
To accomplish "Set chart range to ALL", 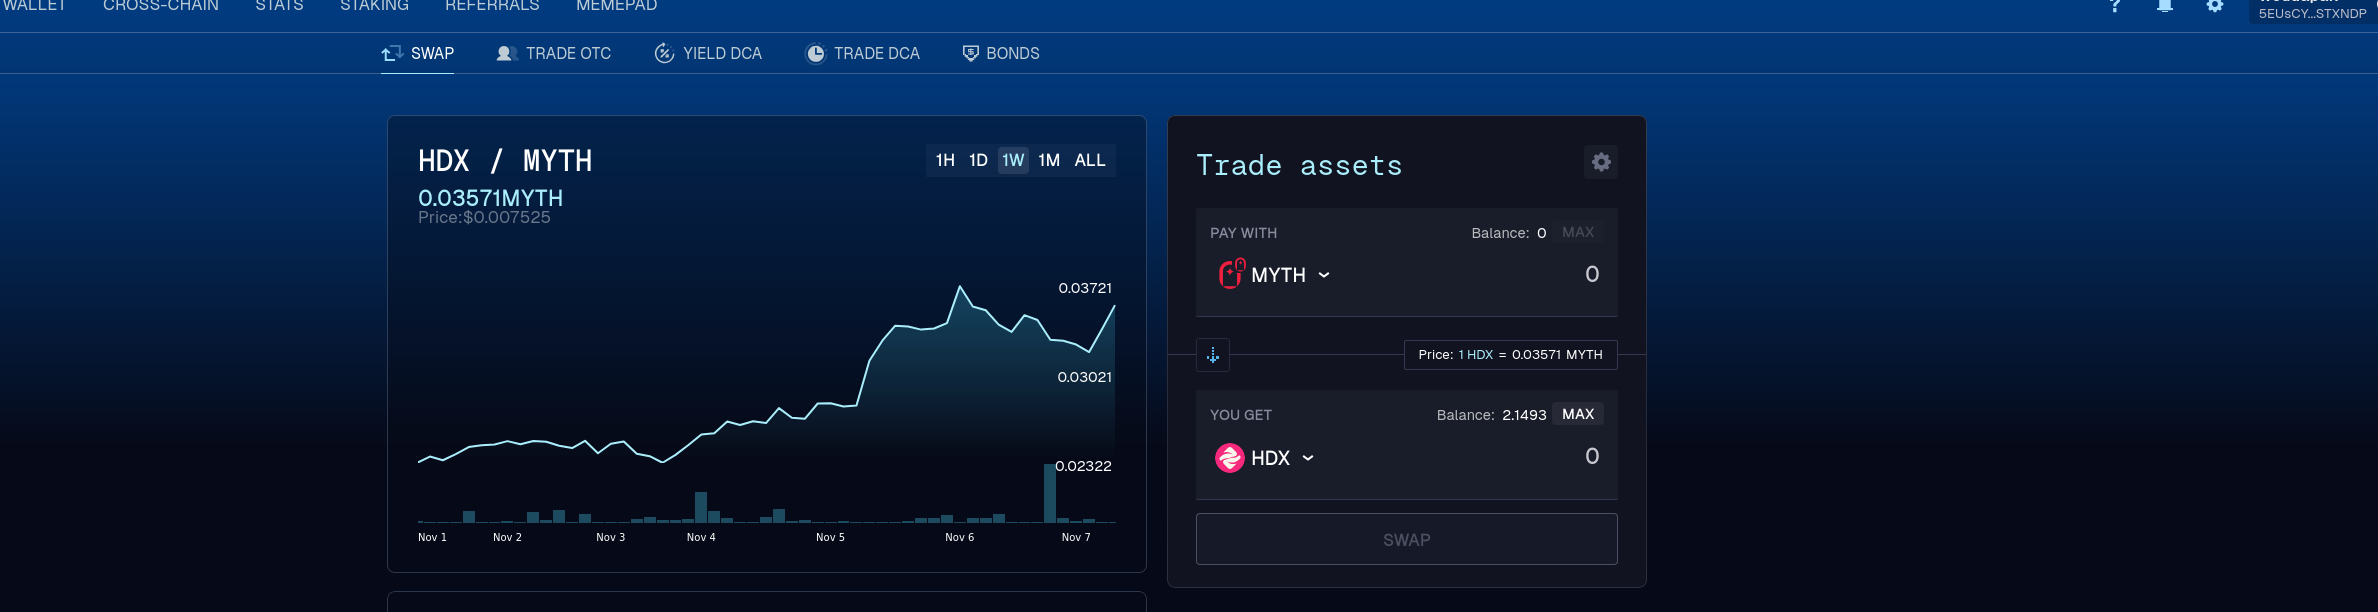I will [x=1090, y=160].
